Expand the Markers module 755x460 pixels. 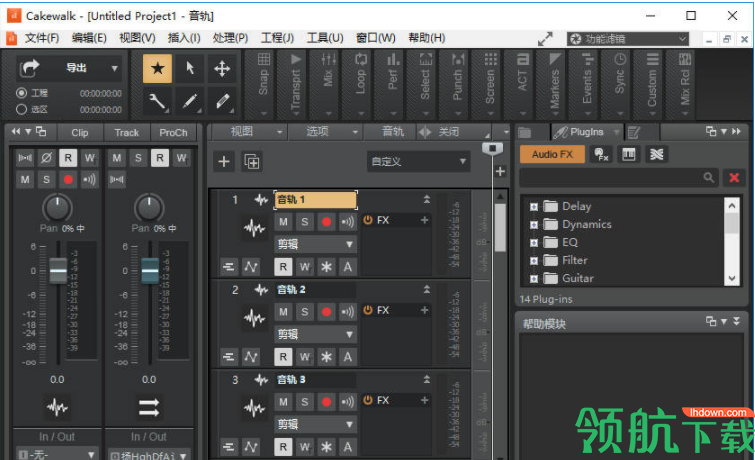tap(555, 85)
